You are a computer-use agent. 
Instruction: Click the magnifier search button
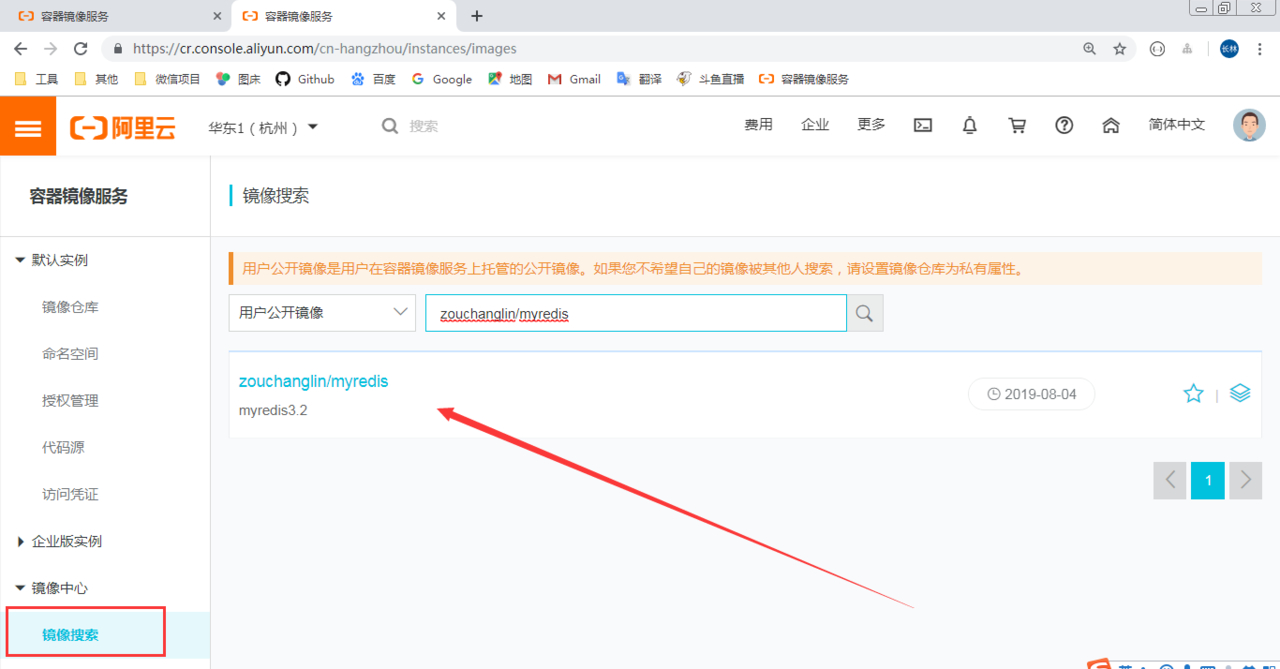(x=865, y=313)
